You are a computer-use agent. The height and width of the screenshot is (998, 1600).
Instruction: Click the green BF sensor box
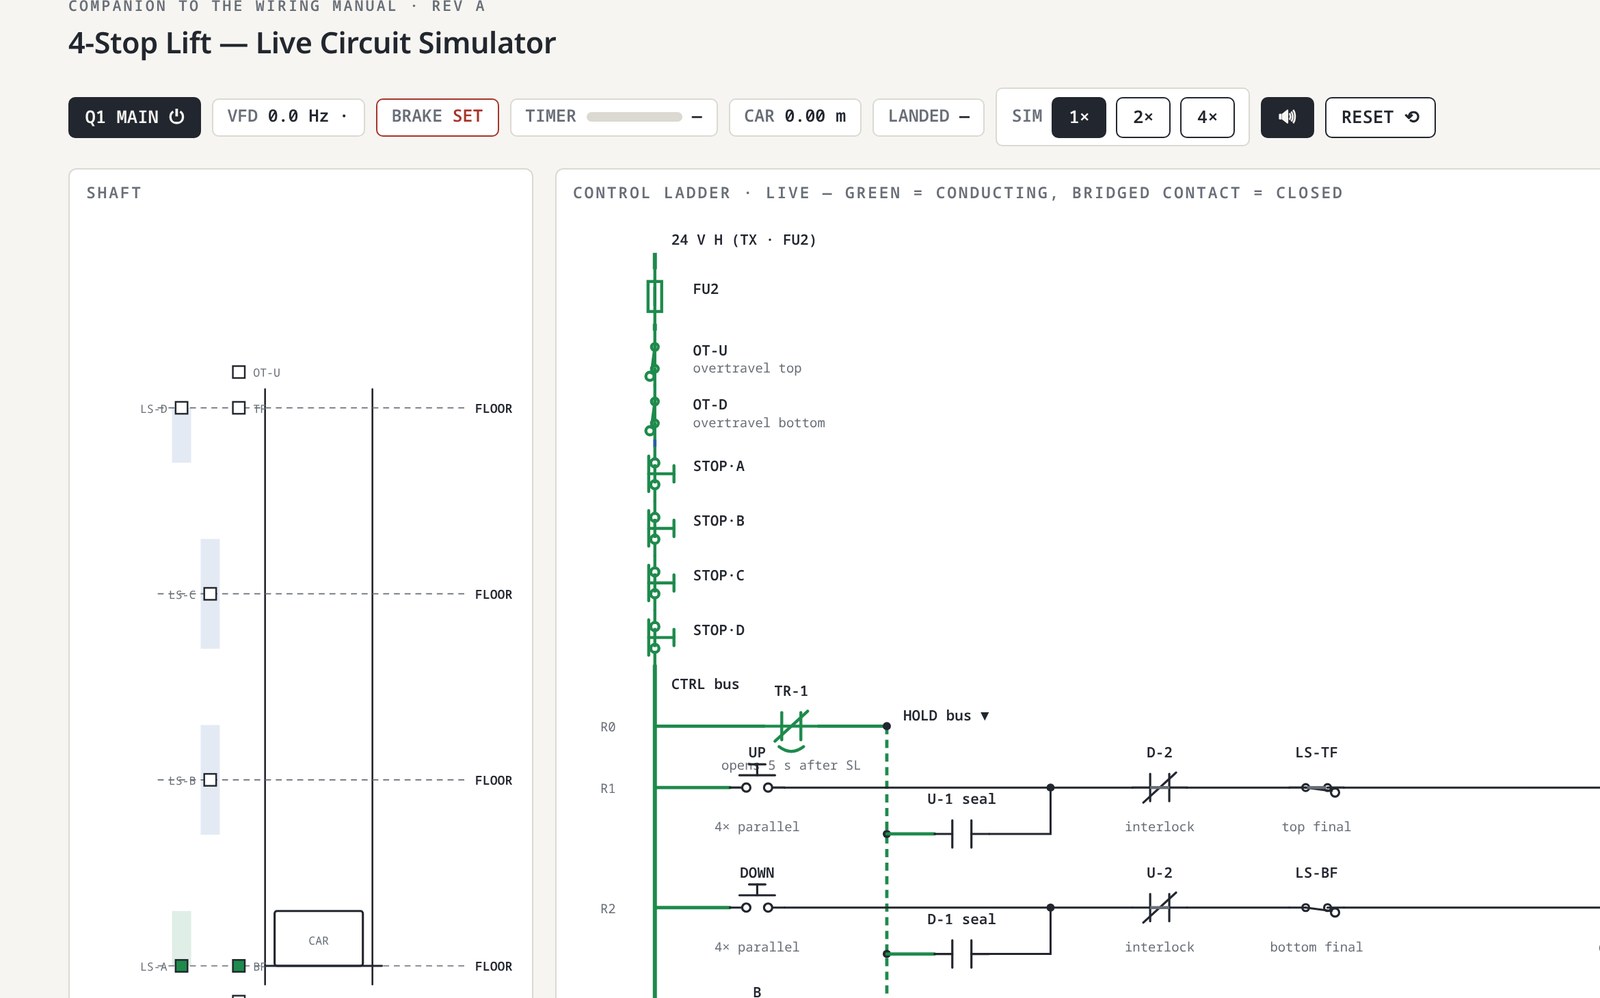point(239,966)
